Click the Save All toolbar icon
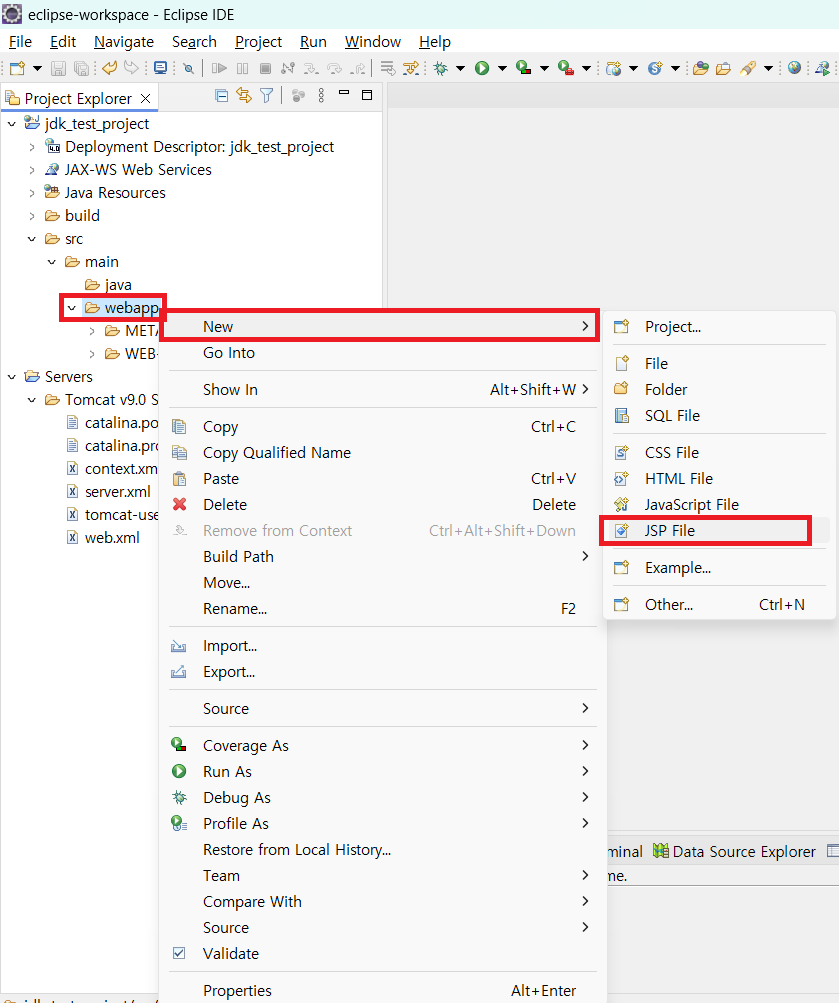839x1003 pixels. (81, 68)
